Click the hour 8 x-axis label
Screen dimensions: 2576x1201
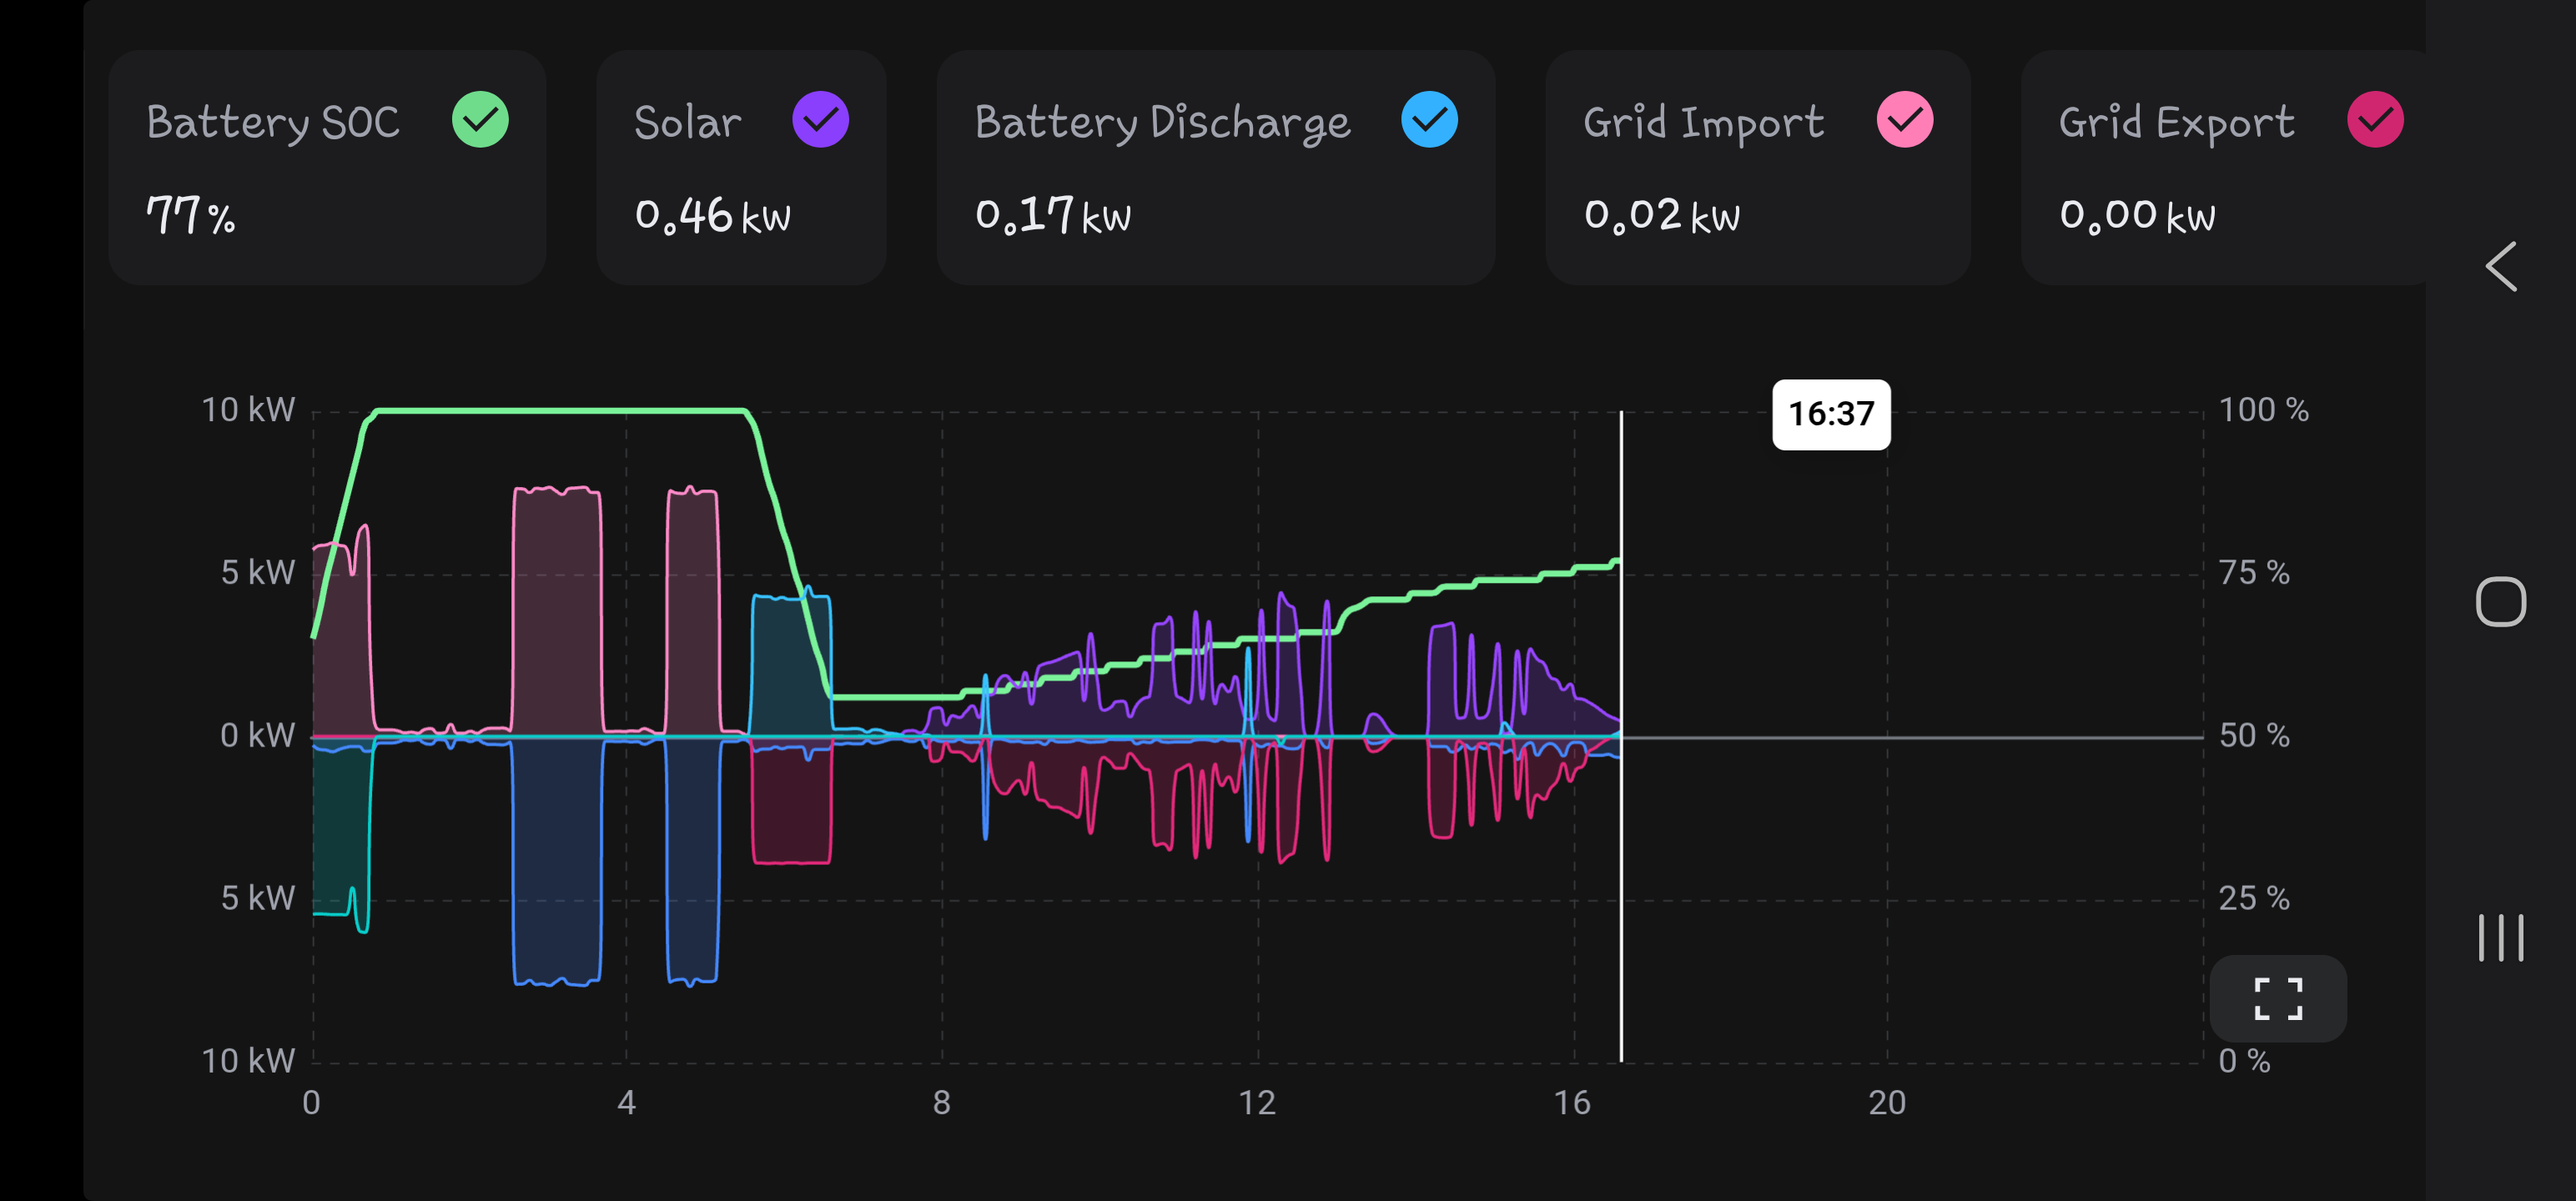click(x=941, y=1102)
